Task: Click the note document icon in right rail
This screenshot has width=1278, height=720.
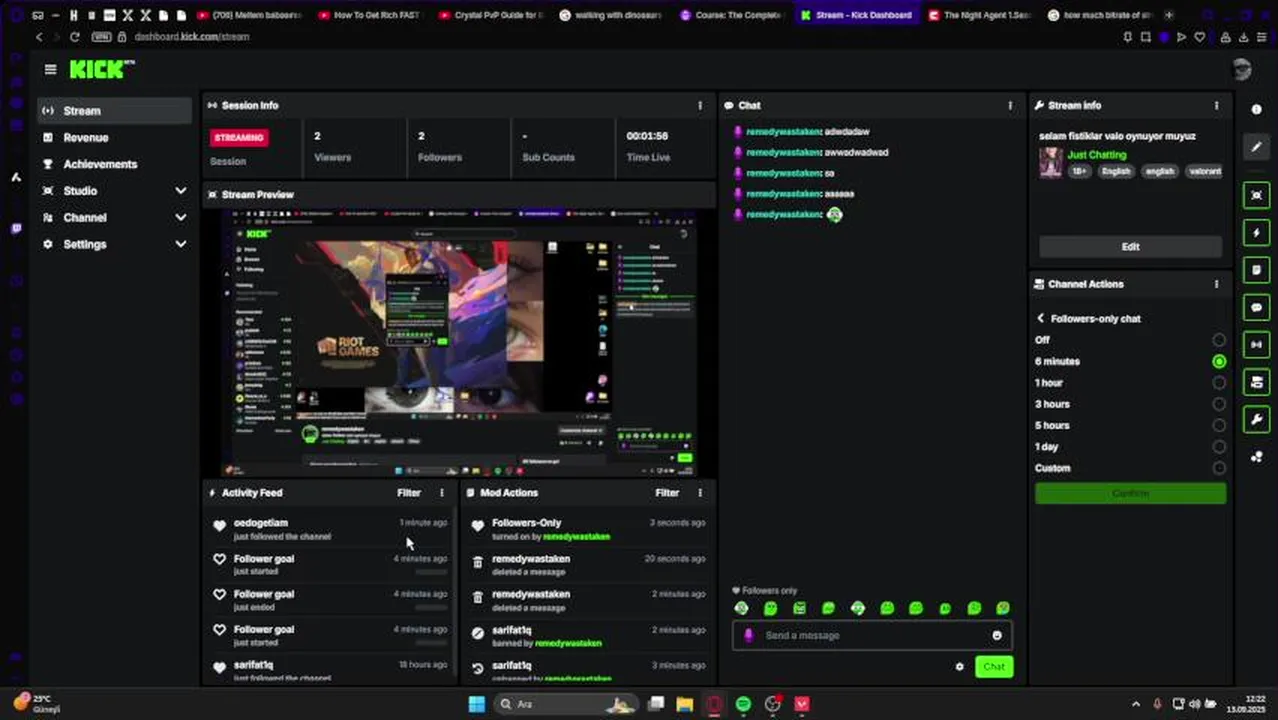Action: [x=1257, y=270]
